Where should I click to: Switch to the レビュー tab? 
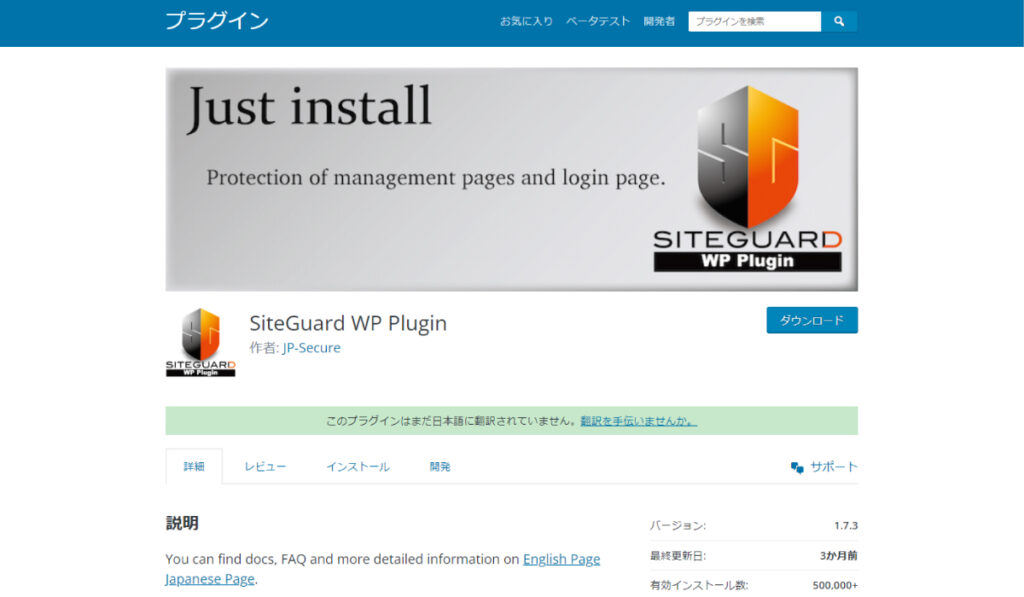[265, 466]
